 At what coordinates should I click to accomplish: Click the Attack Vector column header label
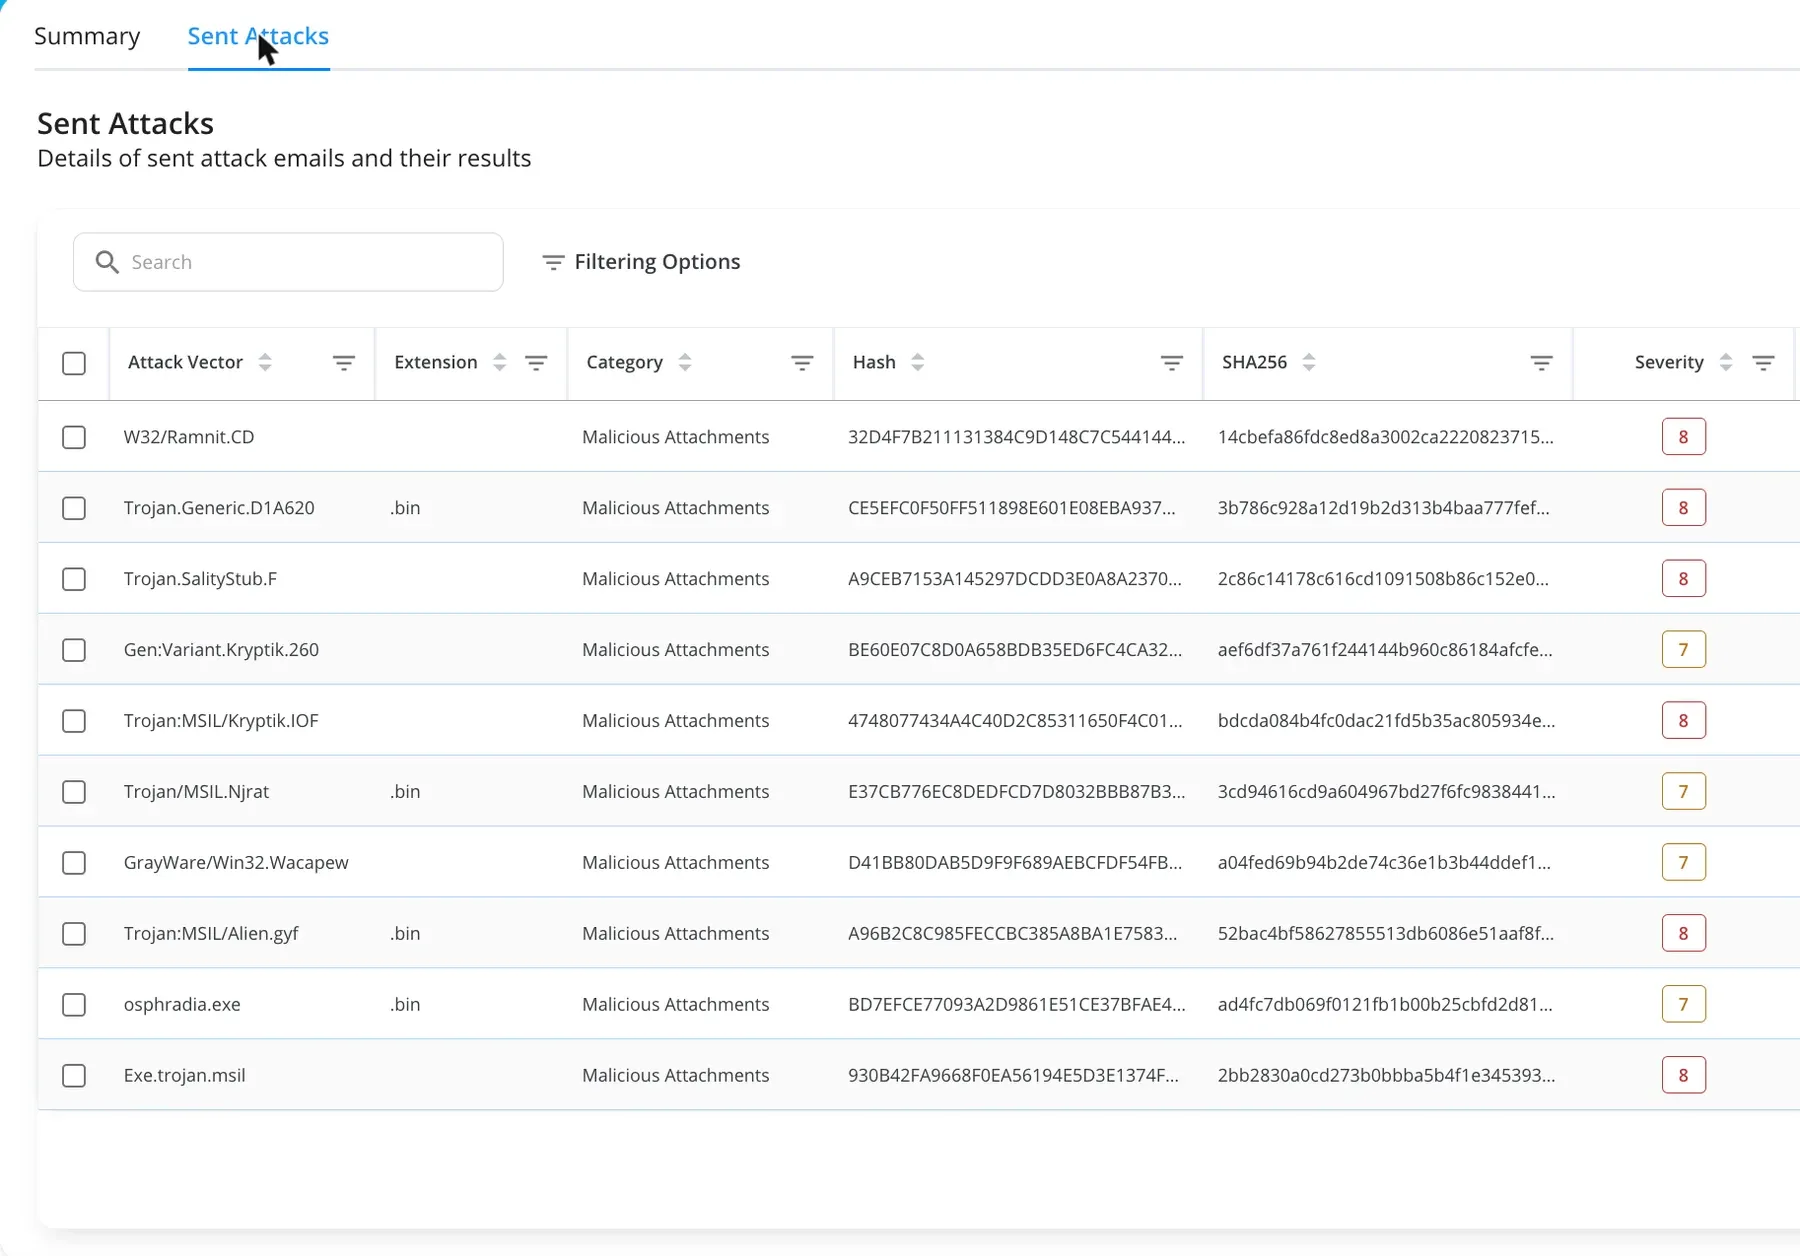coord(185,362)
